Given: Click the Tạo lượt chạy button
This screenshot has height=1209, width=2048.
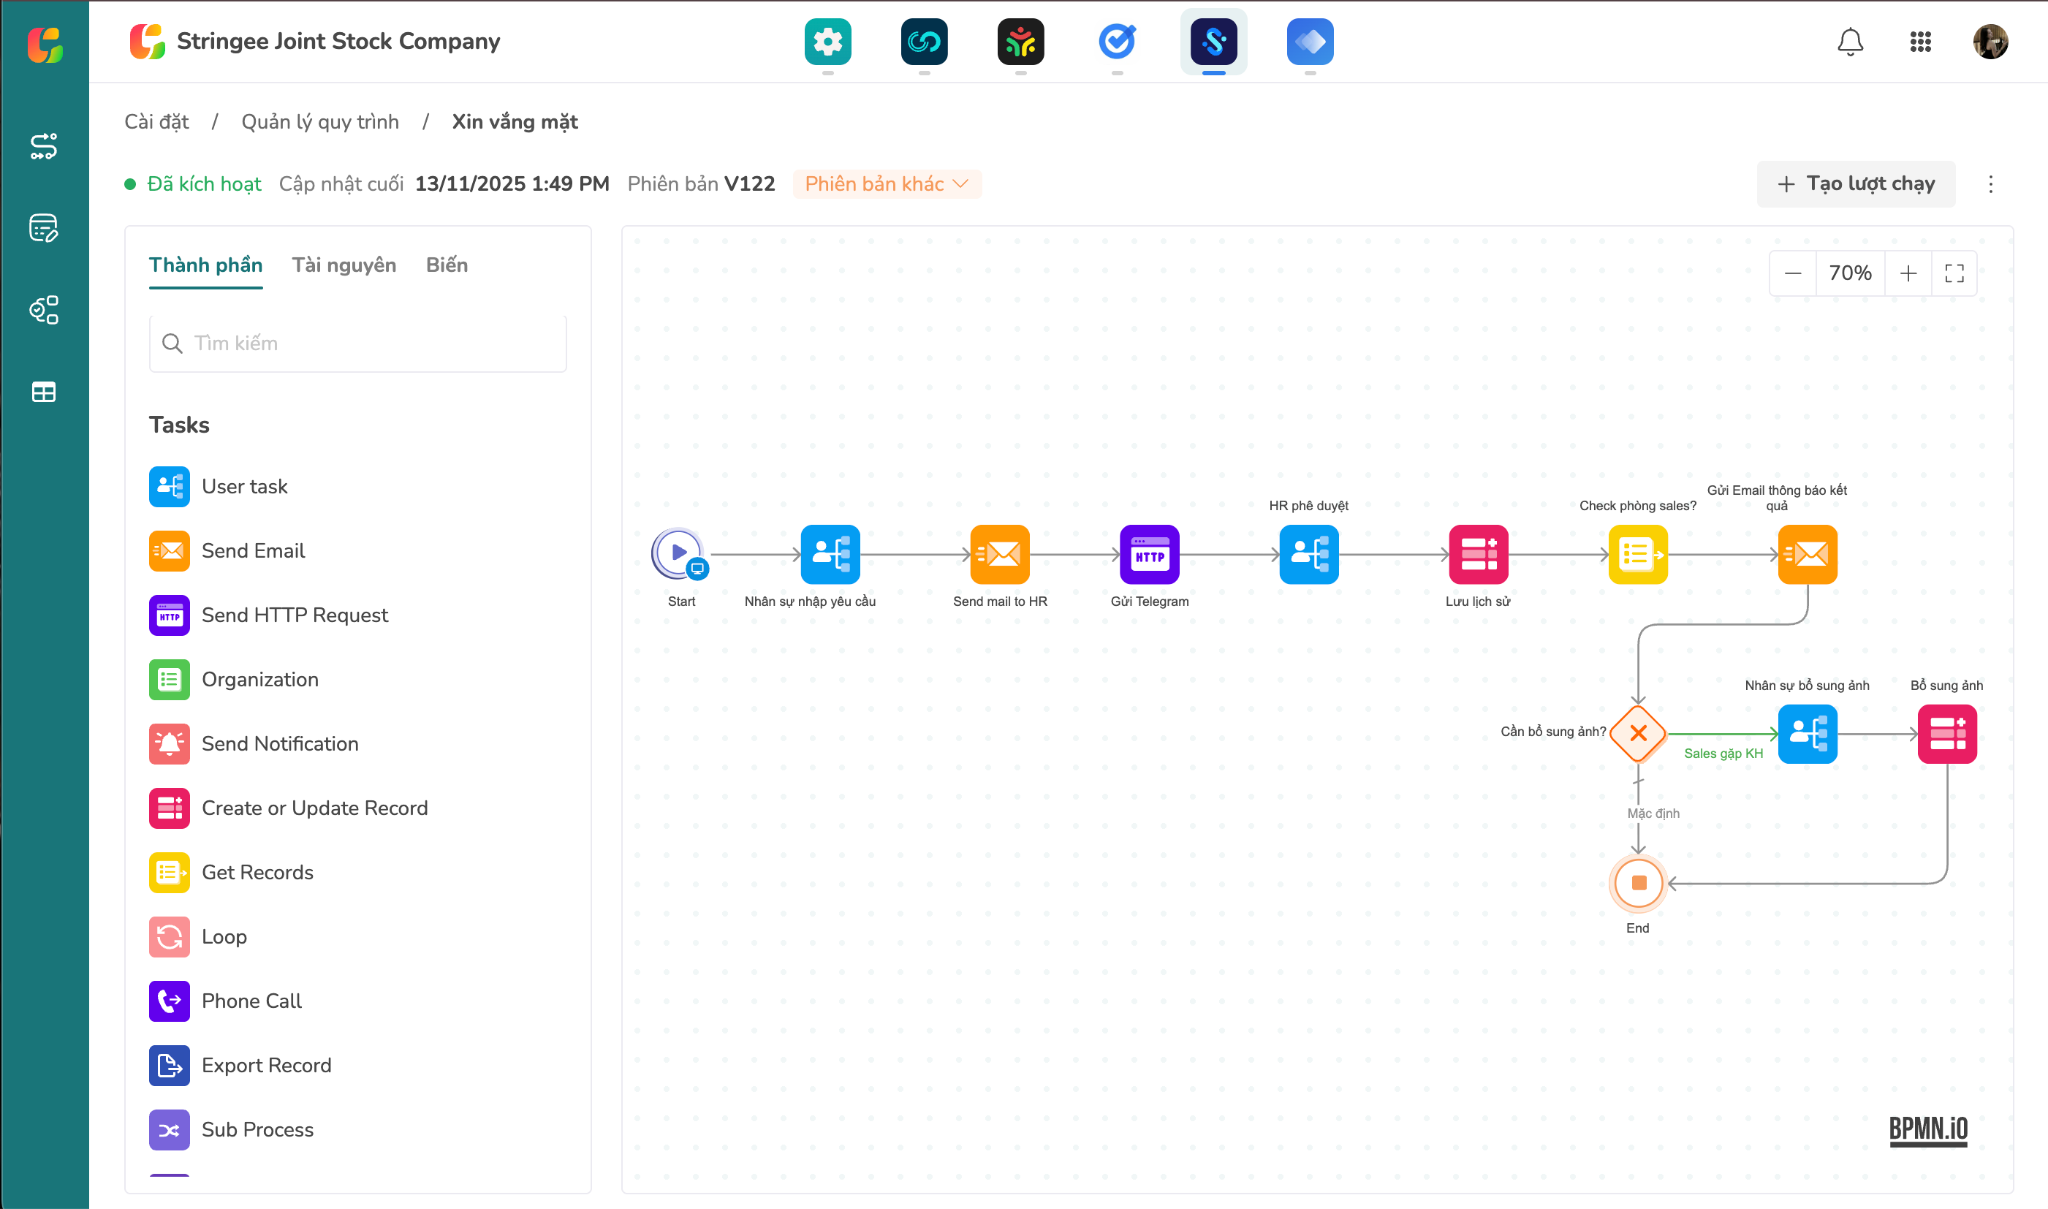Looking at the screenshot, I should pyautogui.click(x=1856, y=184).
